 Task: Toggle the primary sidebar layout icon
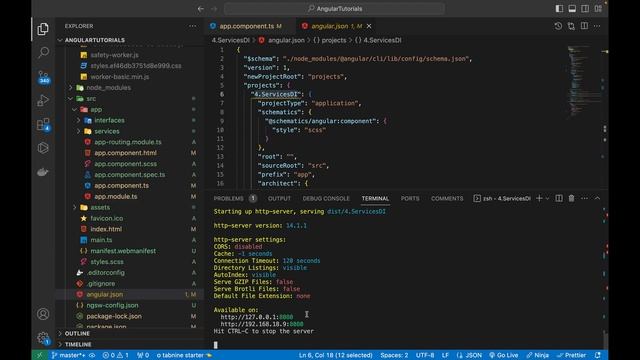559,9
